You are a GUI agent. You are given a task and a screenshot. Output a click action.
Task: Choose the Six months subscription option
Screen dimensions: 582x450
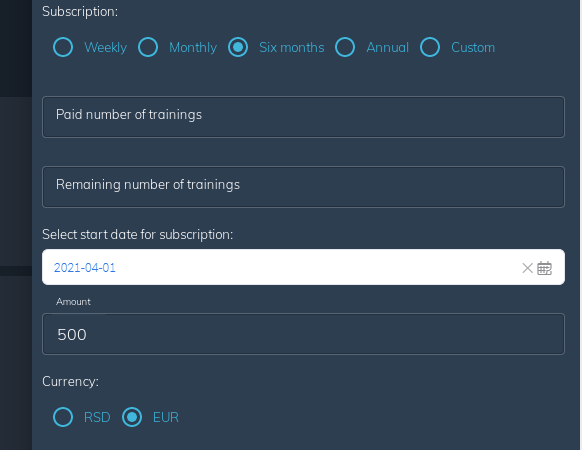(238, 47)
